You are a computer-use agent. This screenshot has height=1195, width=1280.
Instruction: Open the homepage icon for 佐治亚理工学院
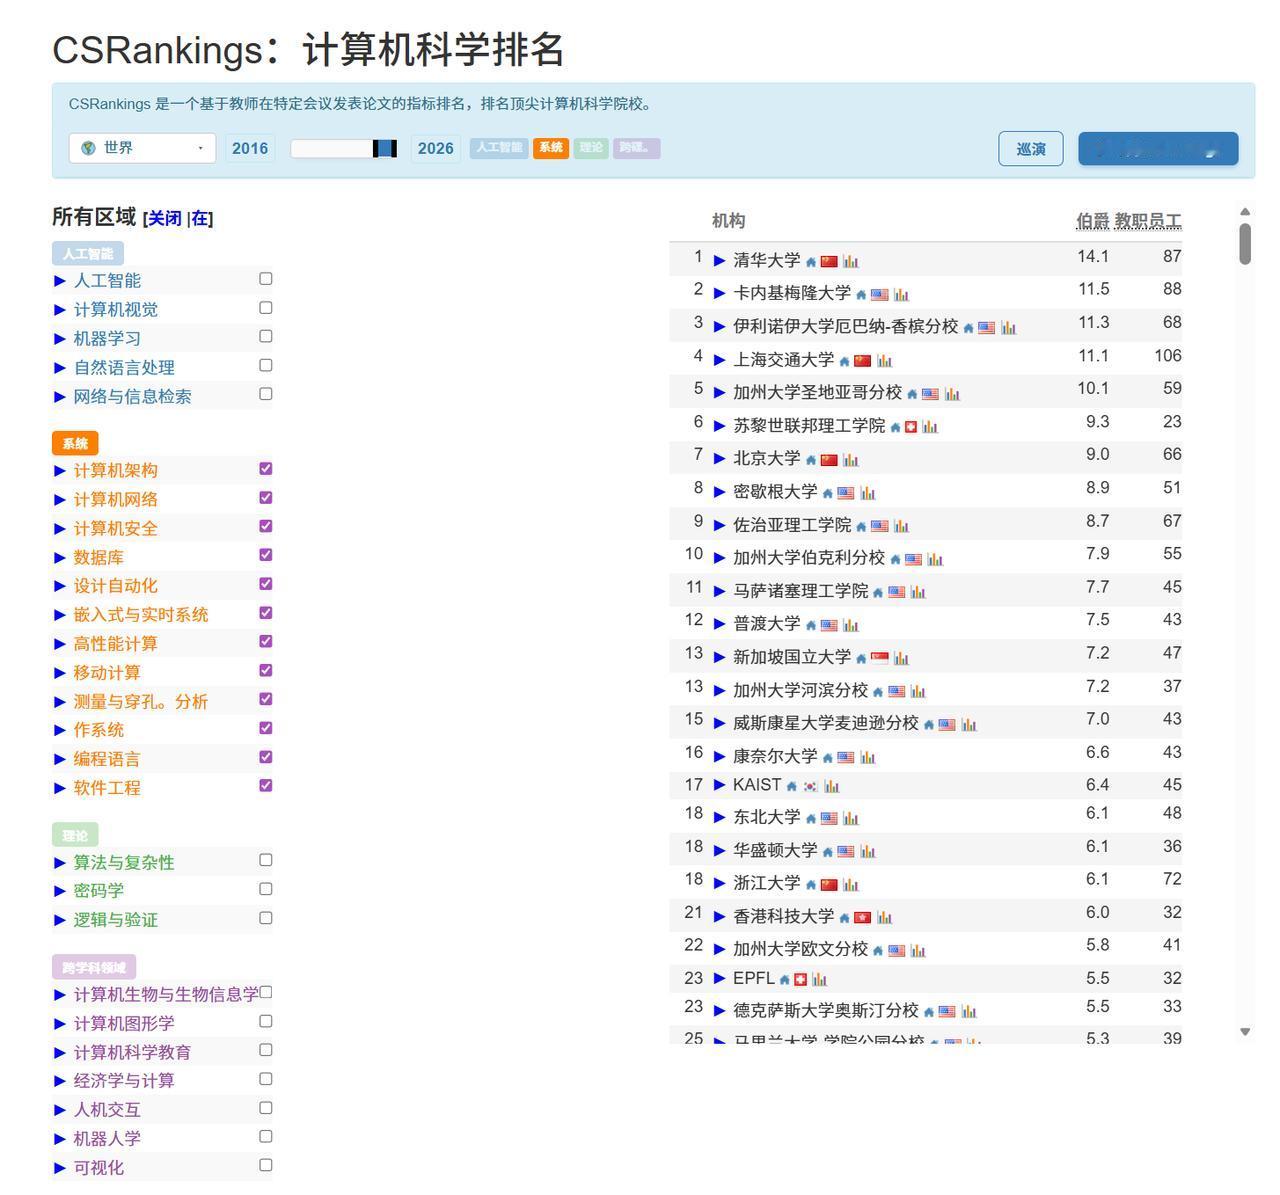click(x=861, y=526)
